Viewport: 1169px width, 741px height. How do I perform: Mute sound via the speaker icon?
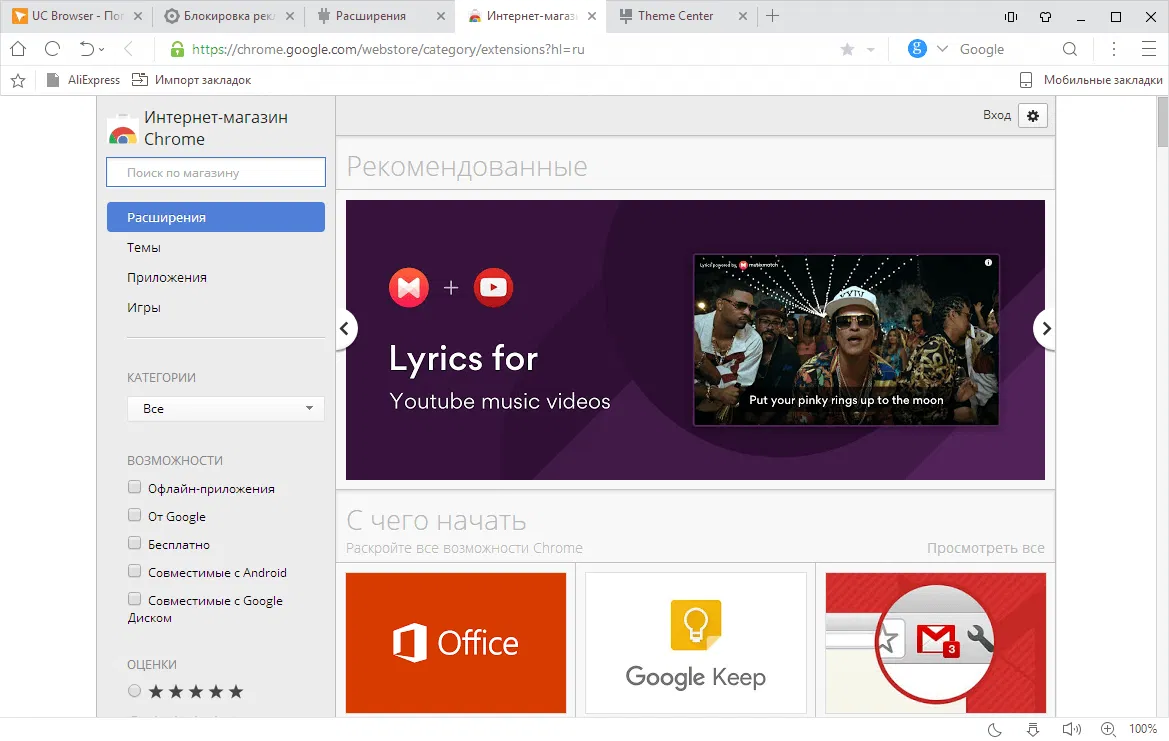1071,729
